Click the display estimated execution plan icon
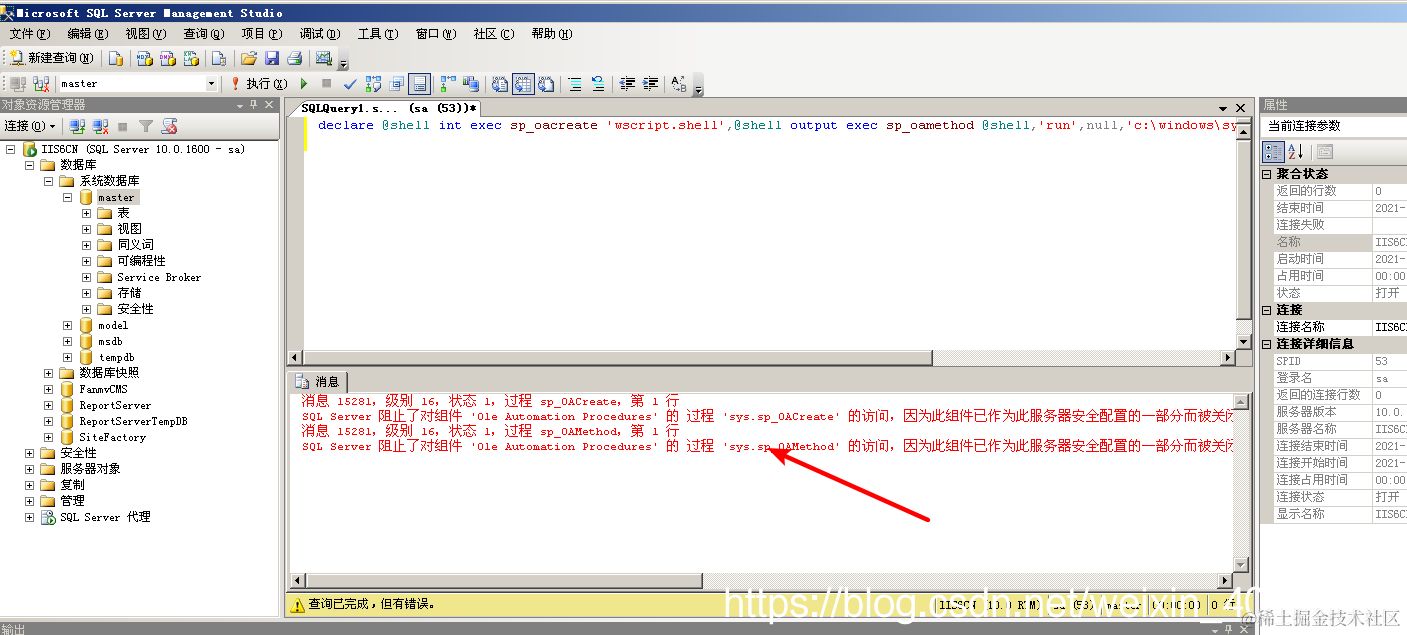 point(373,84)
